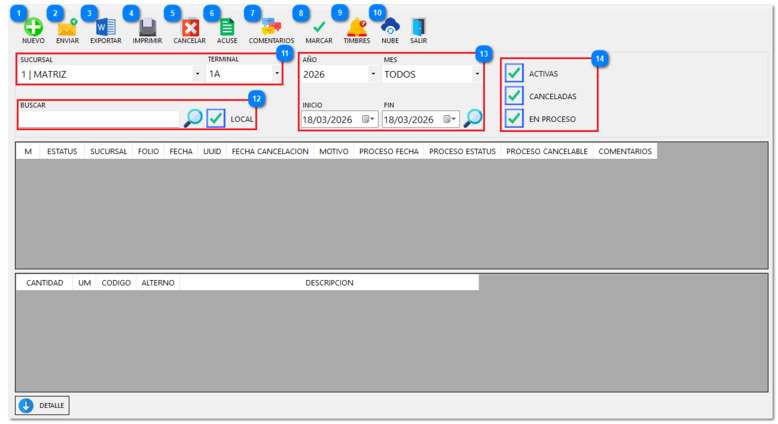Open the ENVIAR envelope tool
Image resolution: width=778 pixels, height=424 pixels.
(67, 28)
